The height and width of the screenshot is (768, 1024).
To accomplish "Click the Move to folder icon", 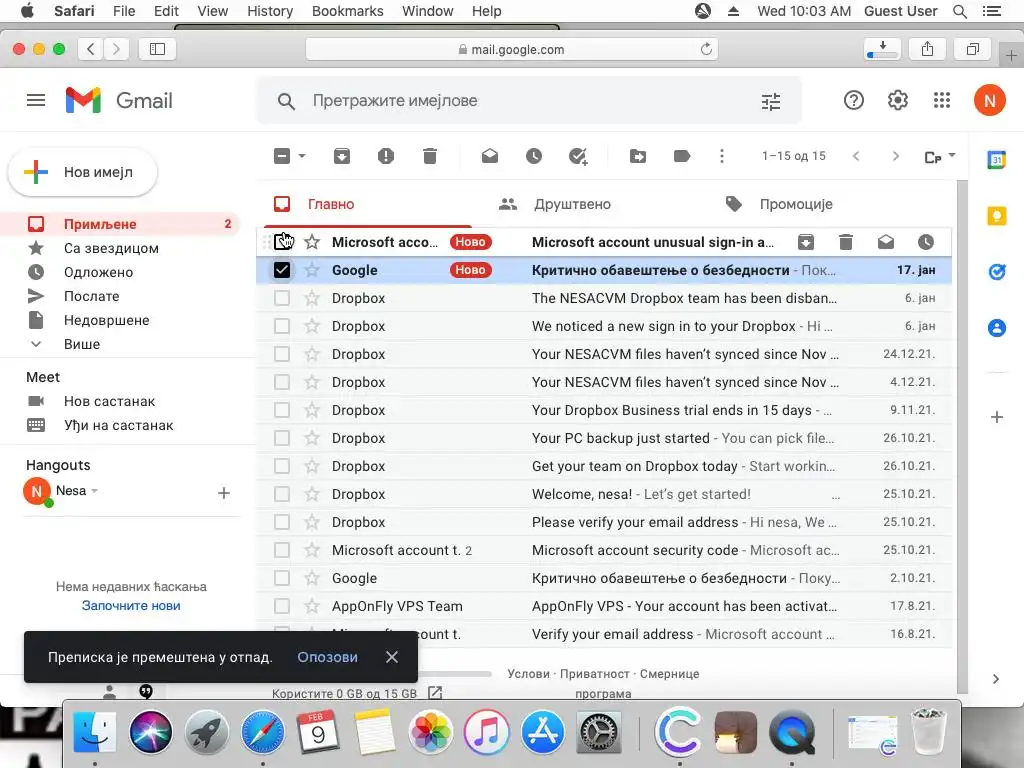I will [638, 156].
